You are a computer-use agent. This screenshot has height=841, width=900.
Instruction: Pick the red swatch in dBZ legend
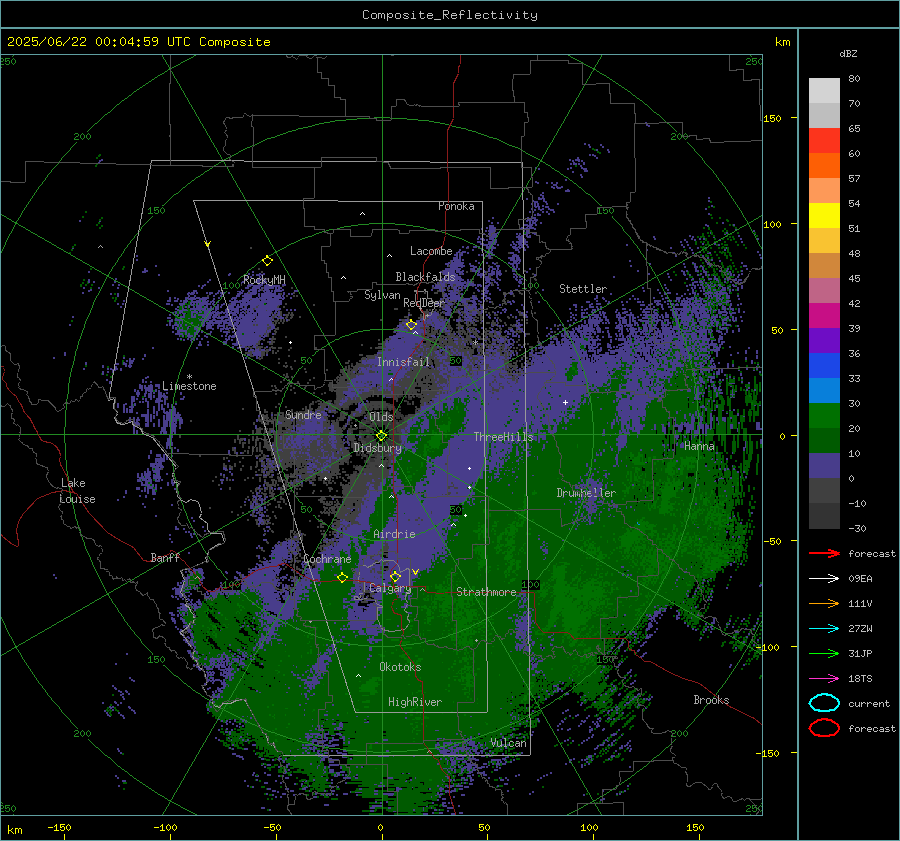[824, 141]
